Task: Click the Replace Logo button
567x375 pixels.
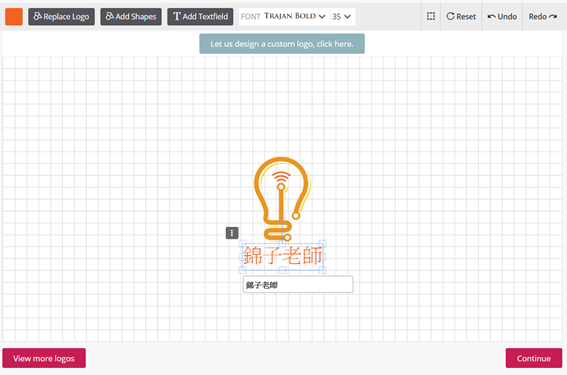Action: click(x=61, y=17)
